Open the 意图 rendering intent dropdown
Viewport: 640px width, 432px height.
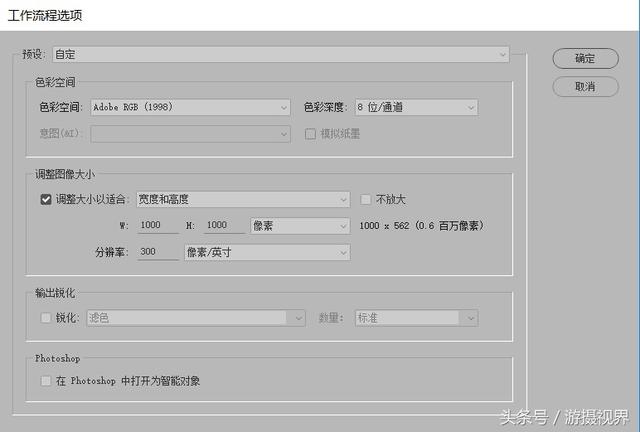(190, 134)
